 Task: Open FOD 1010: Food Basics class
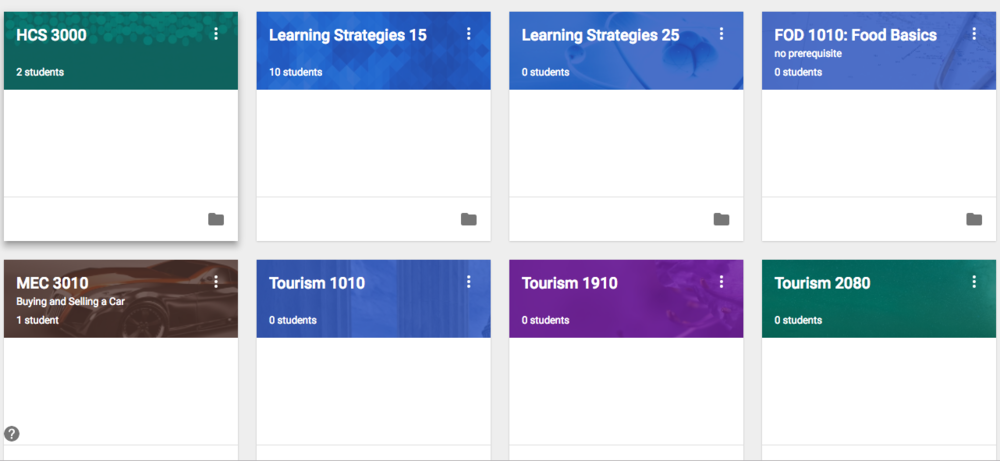855,35
